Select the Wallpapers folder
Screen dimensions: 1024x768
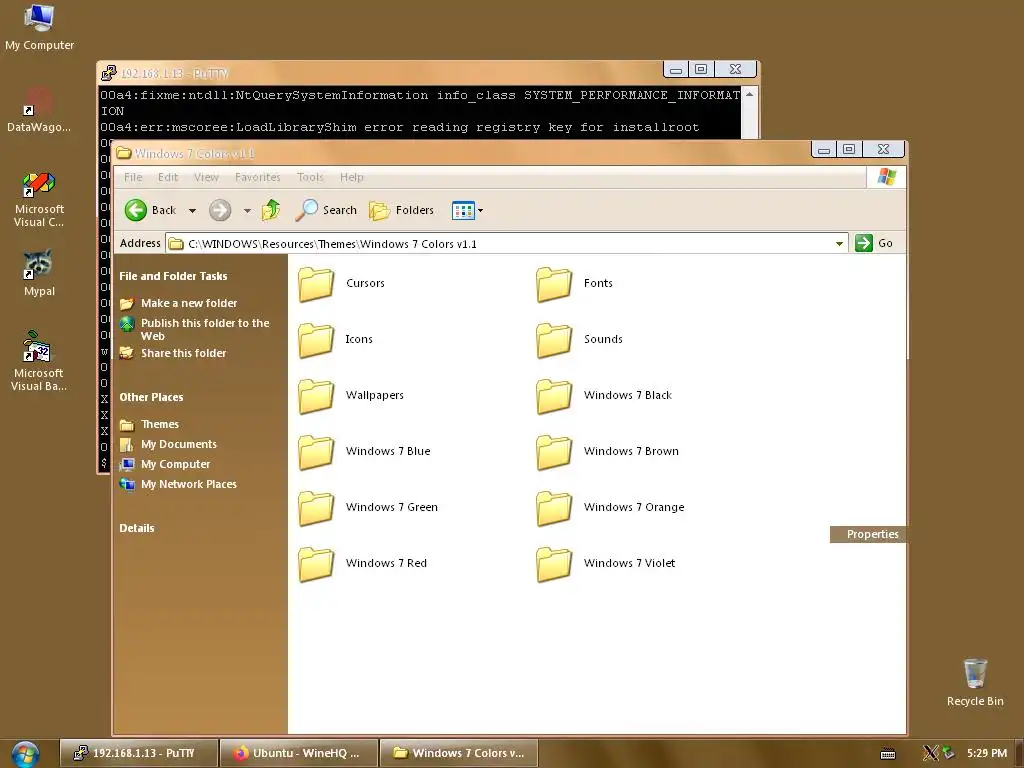(351, 396)
